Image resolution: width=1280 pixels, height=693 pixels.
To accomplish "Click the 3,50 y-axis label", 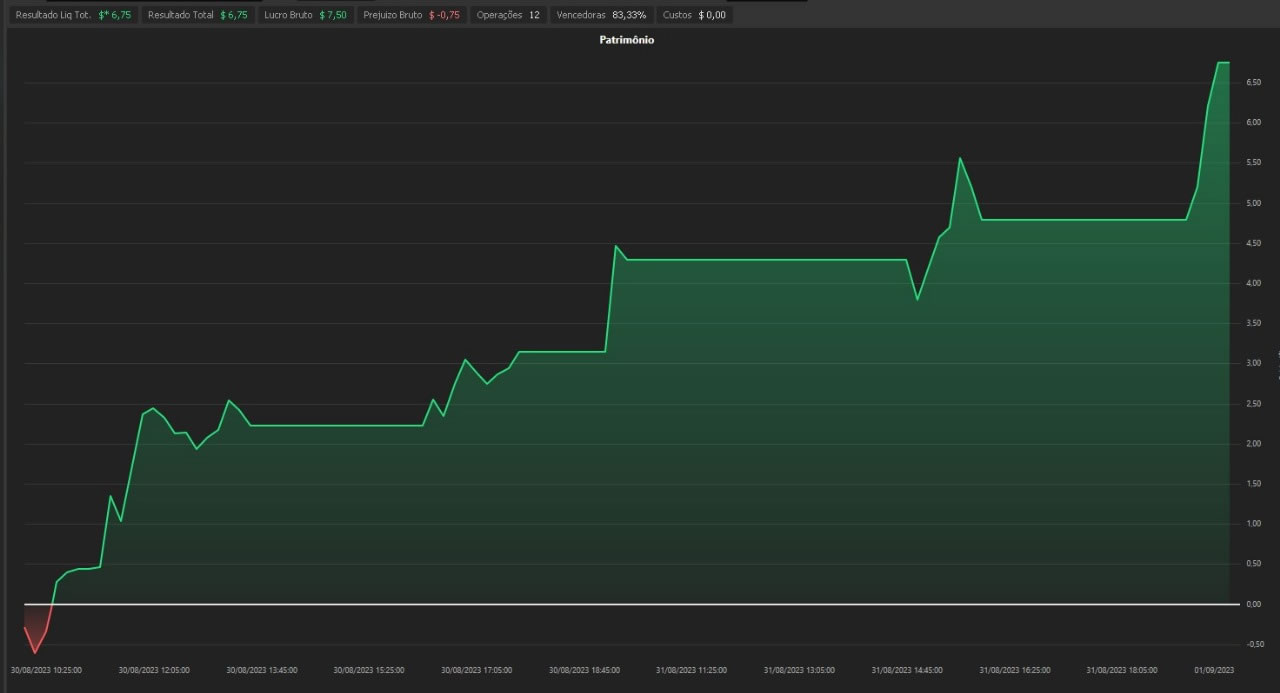I will click(1254, 323).
